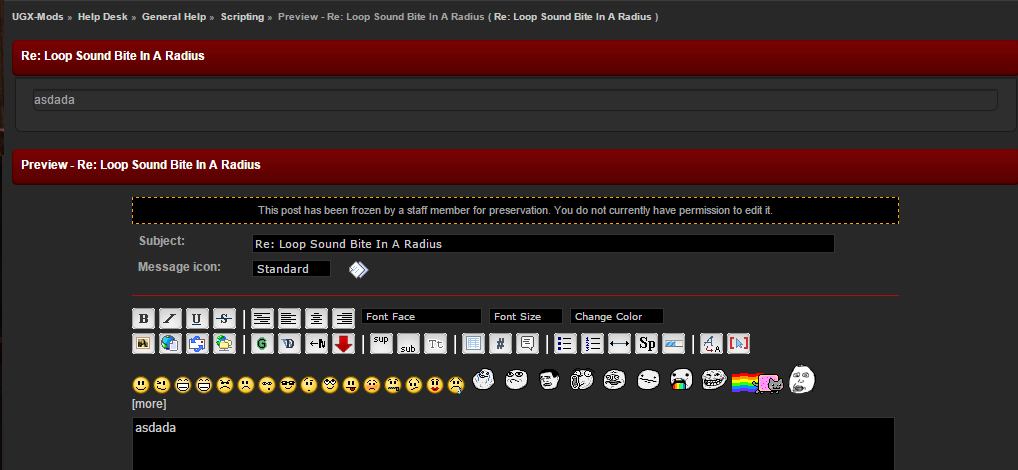Right-align the text
This screenshot has width=1018, height=470.
click(343, 318)
